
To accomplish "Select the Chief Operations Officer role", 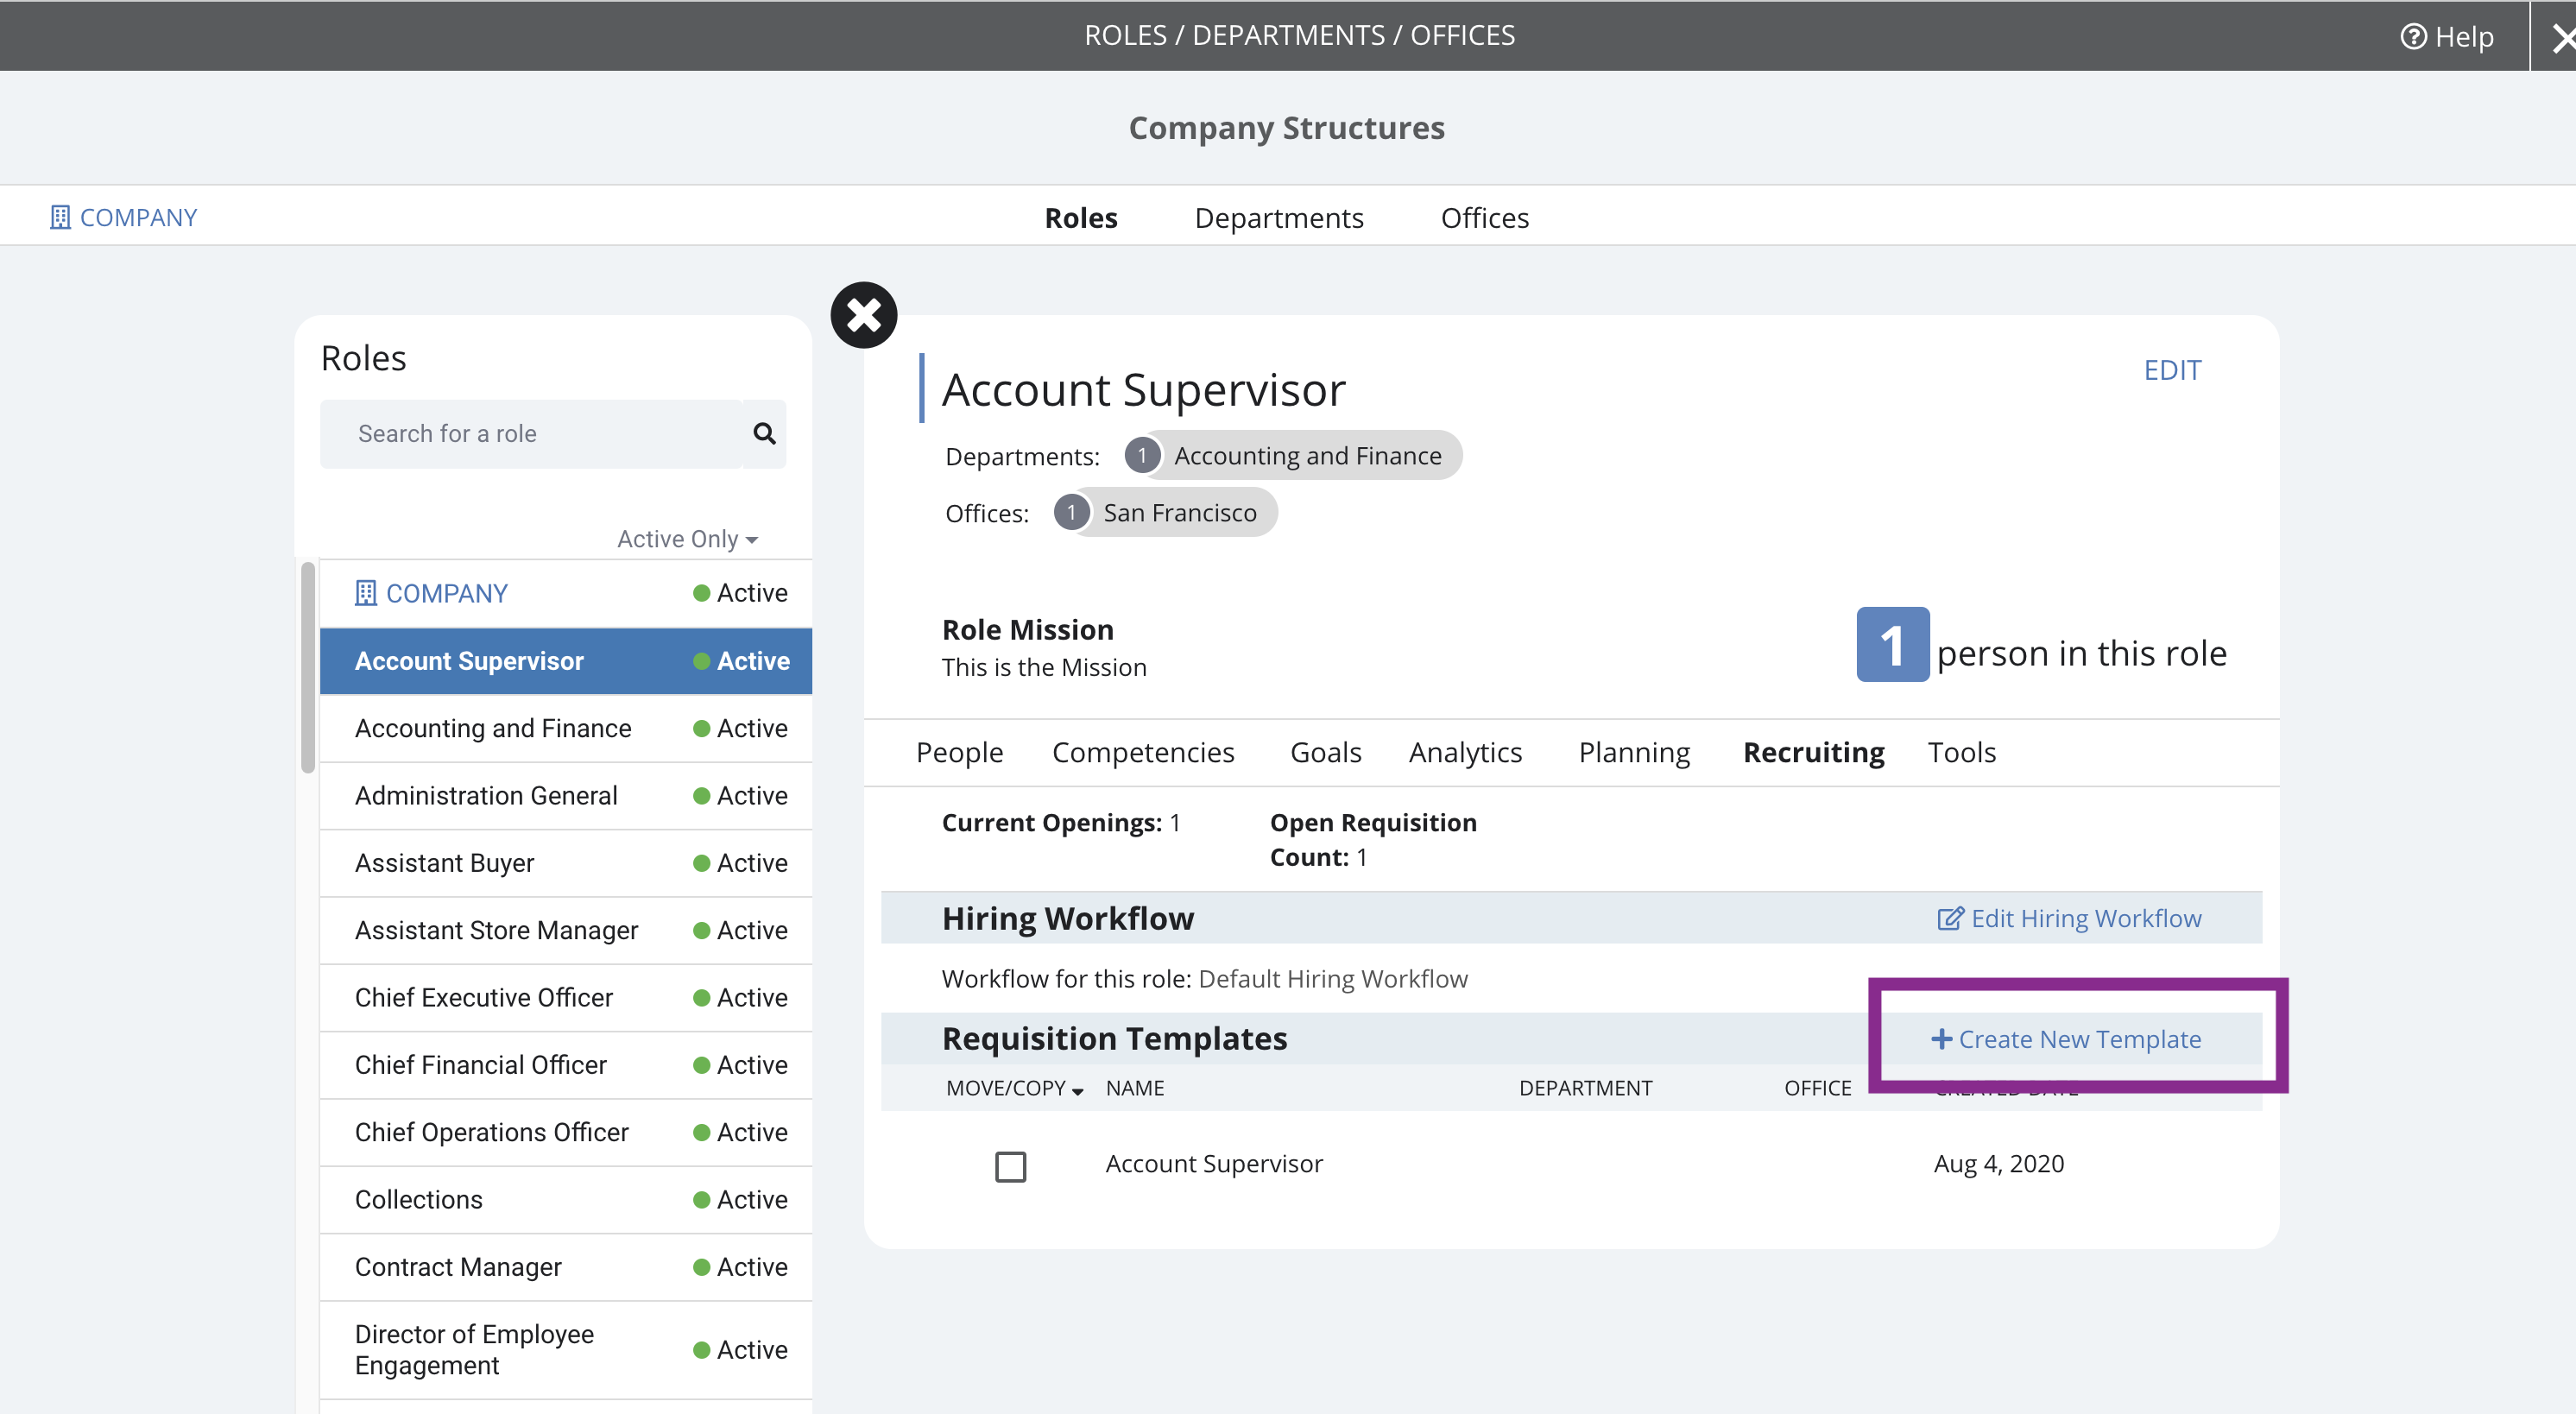I will [566, 1132].
